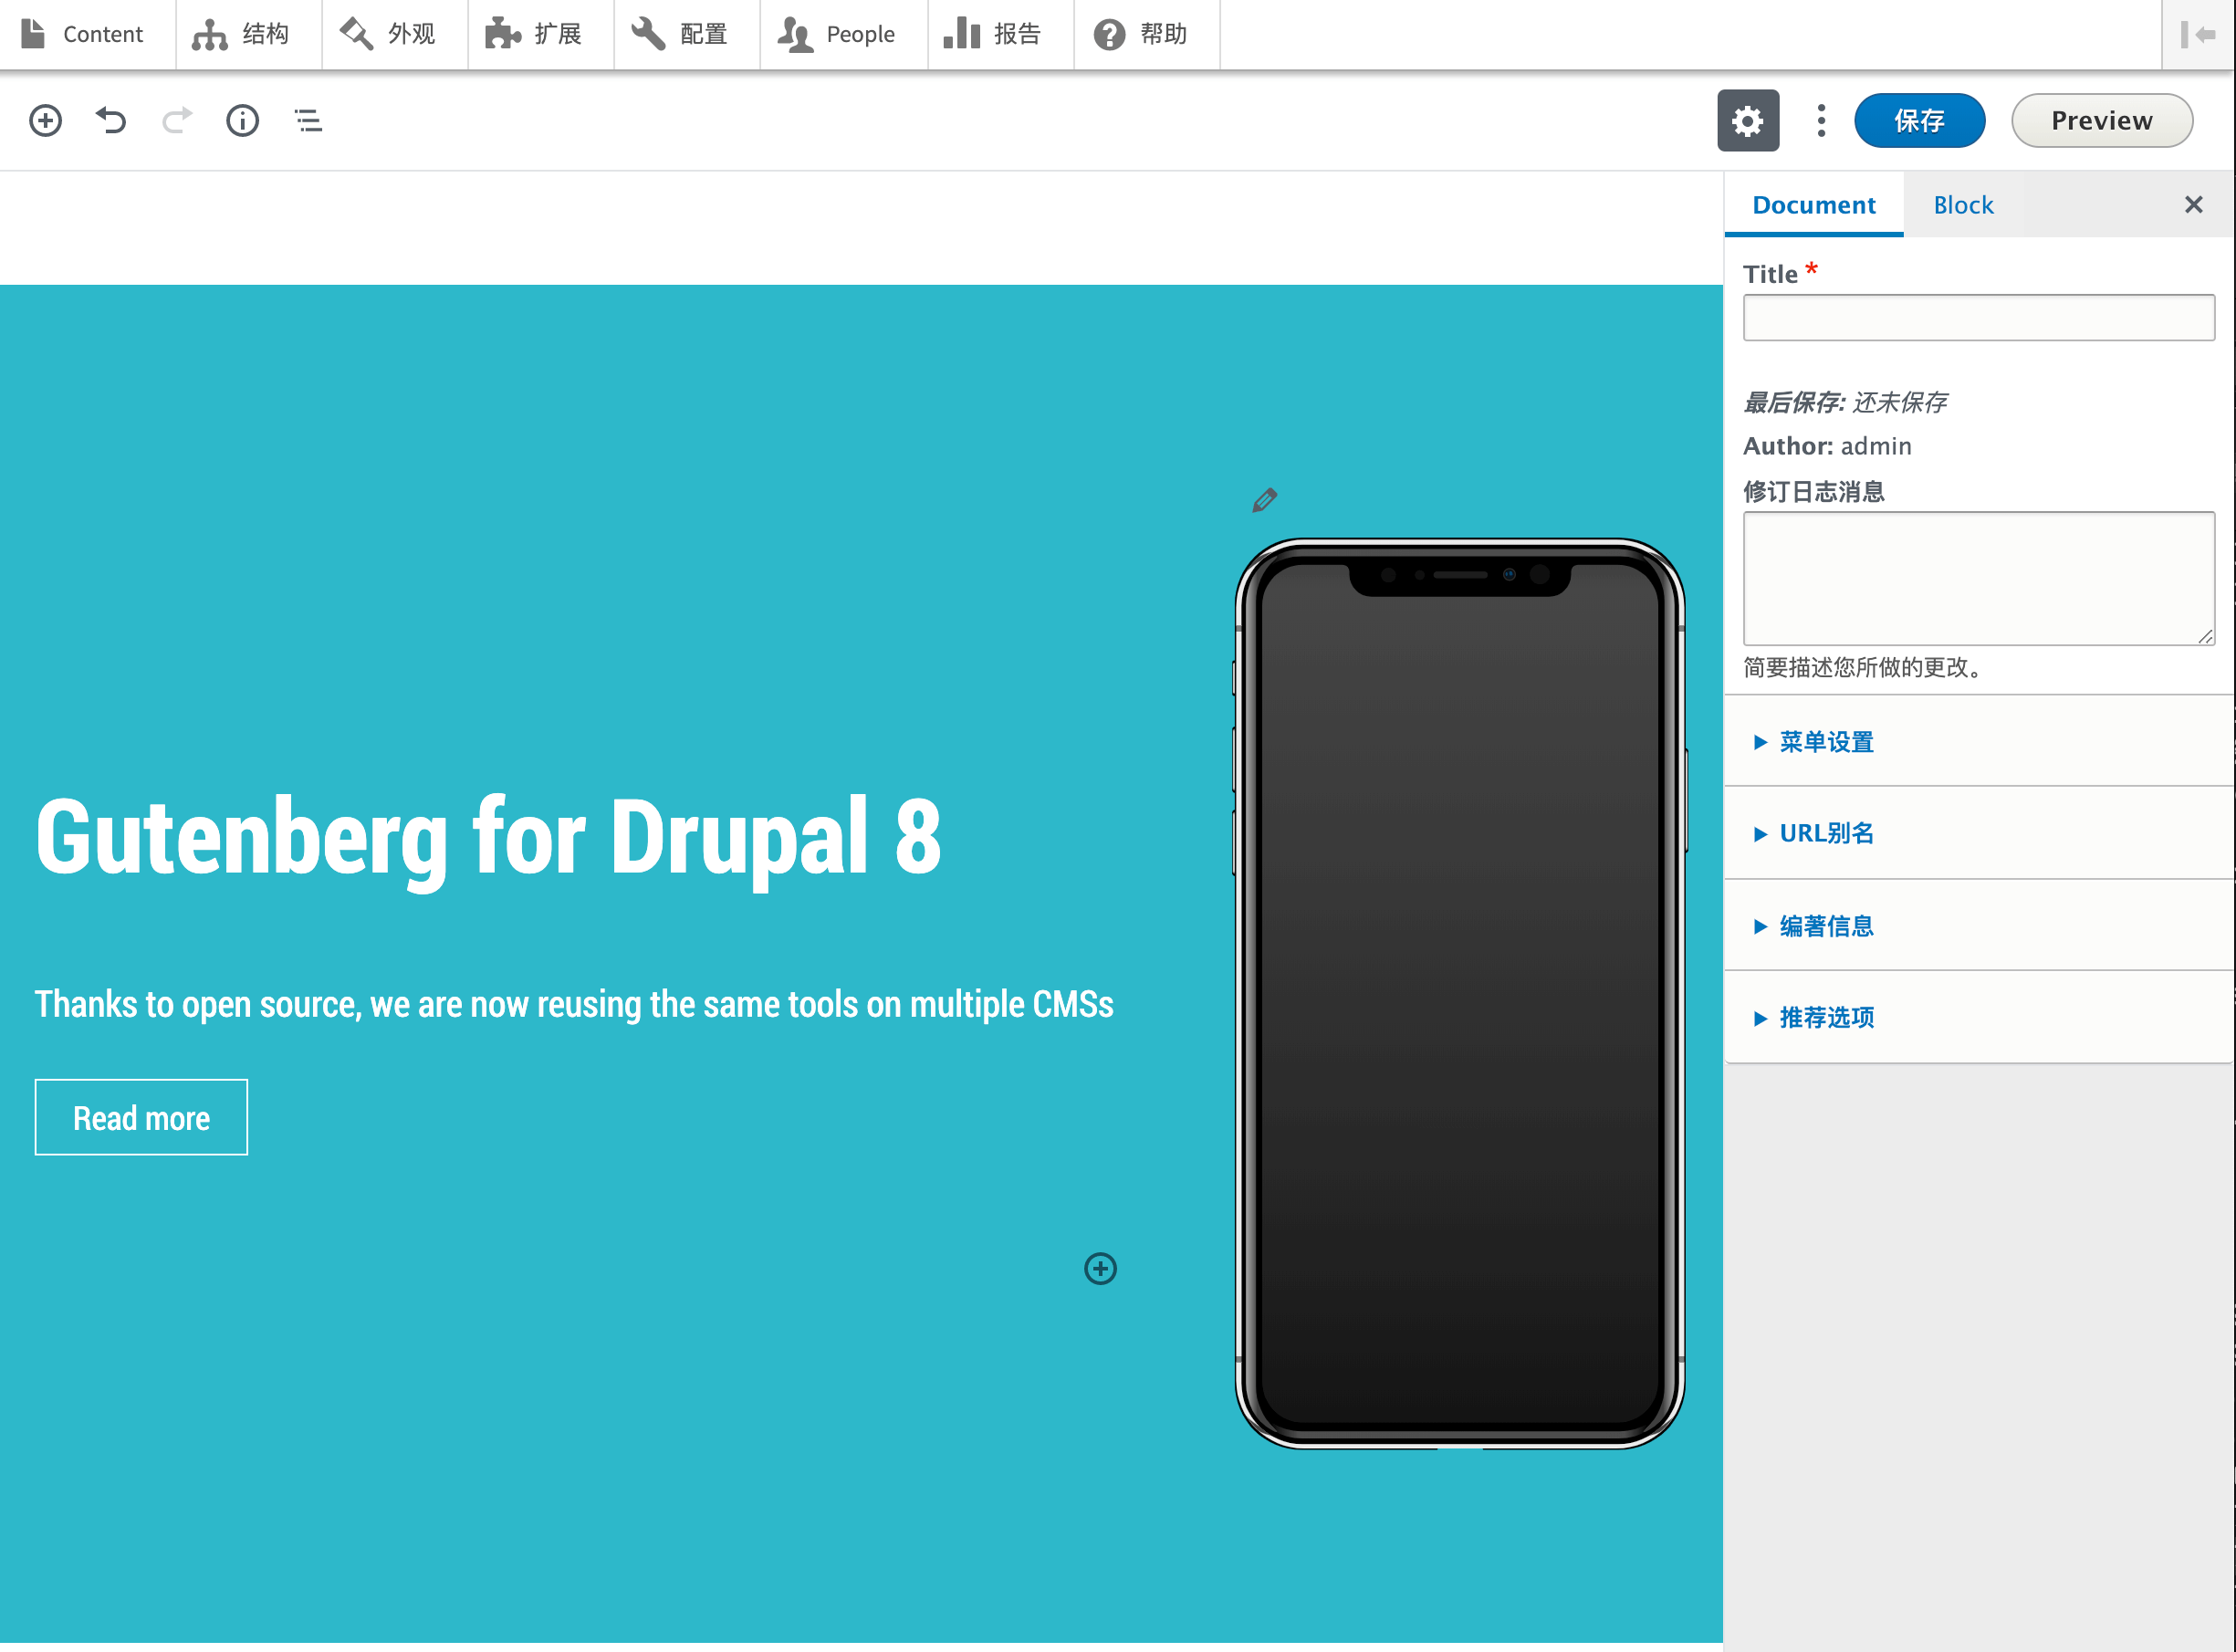Undo the last change

[111, 121]
